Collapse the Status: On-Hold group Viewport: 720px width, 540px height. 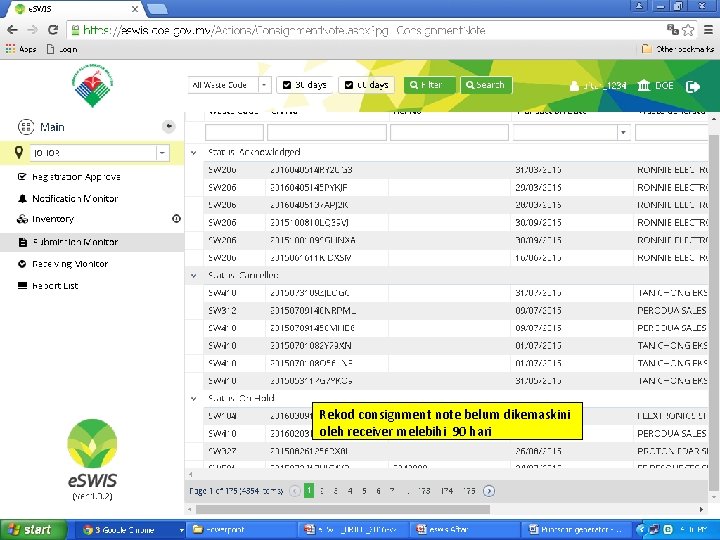coord(193,399)
